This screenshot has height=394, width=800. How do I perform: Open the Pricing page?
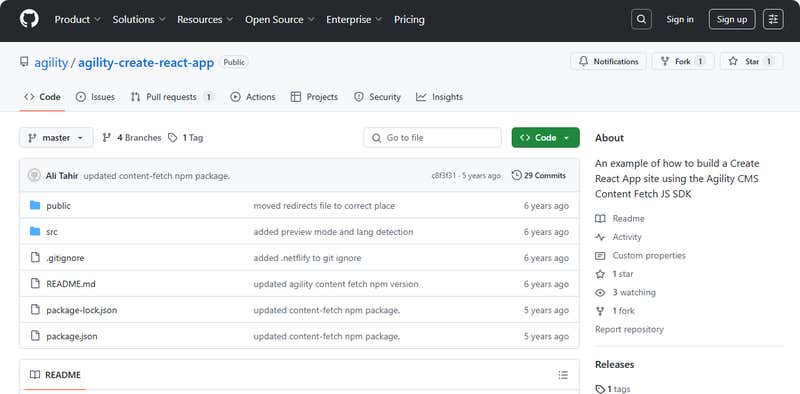409,19
